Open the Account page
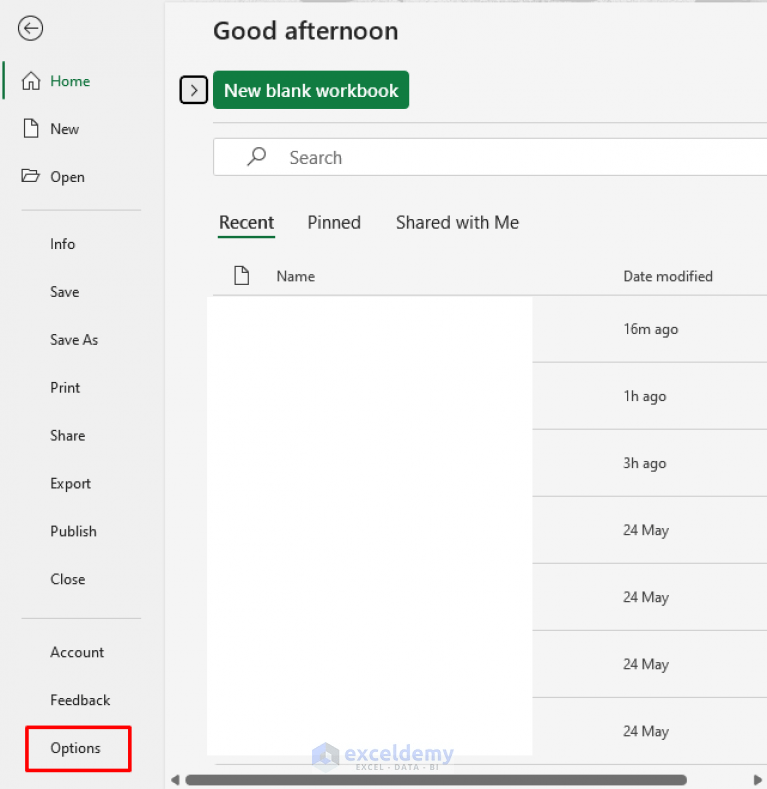Viewport: 767px width, 789px height. point(77,652)
